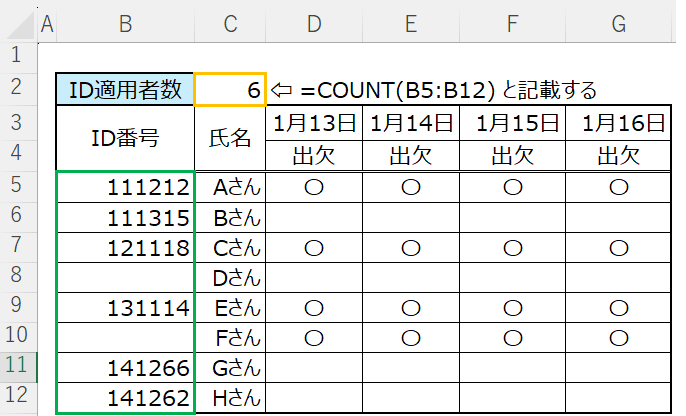Select Aさん's attendance circle for 1月14日
The image size is (686, 416).
pos(412,186)
